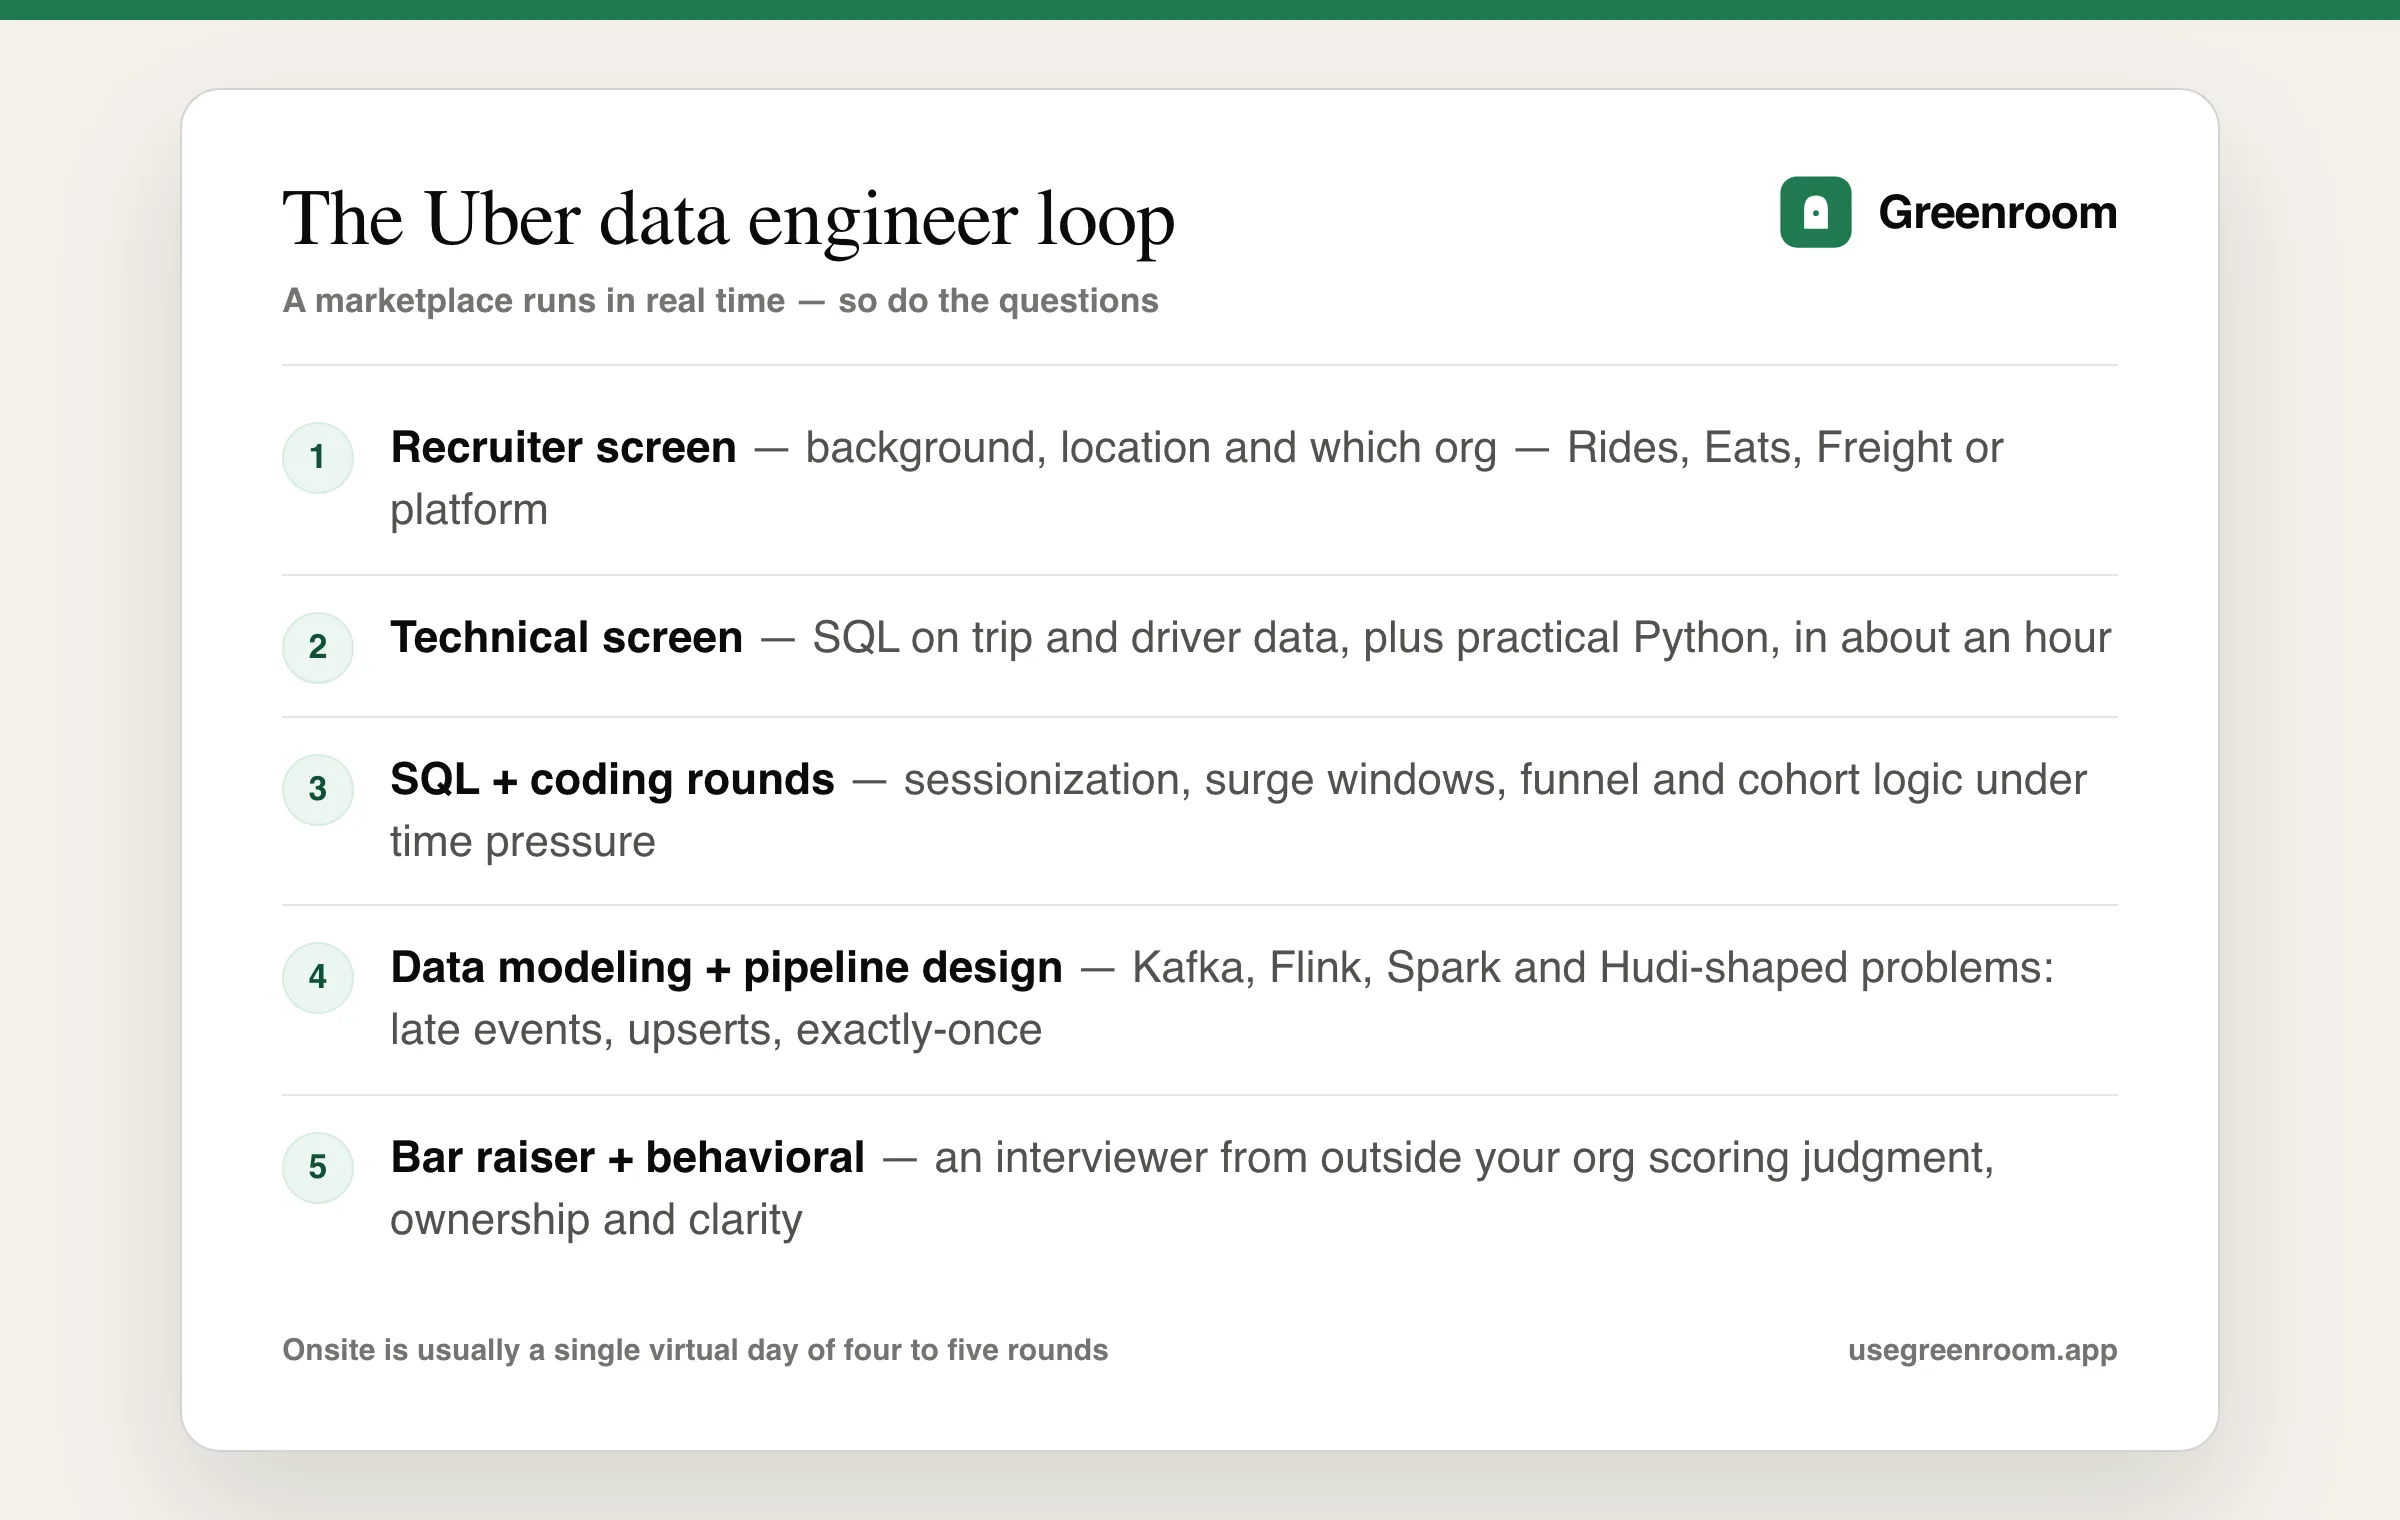The image size is (2400, 1520).
Task: Select the step 5 number badge
Action: pos(318,1168)
